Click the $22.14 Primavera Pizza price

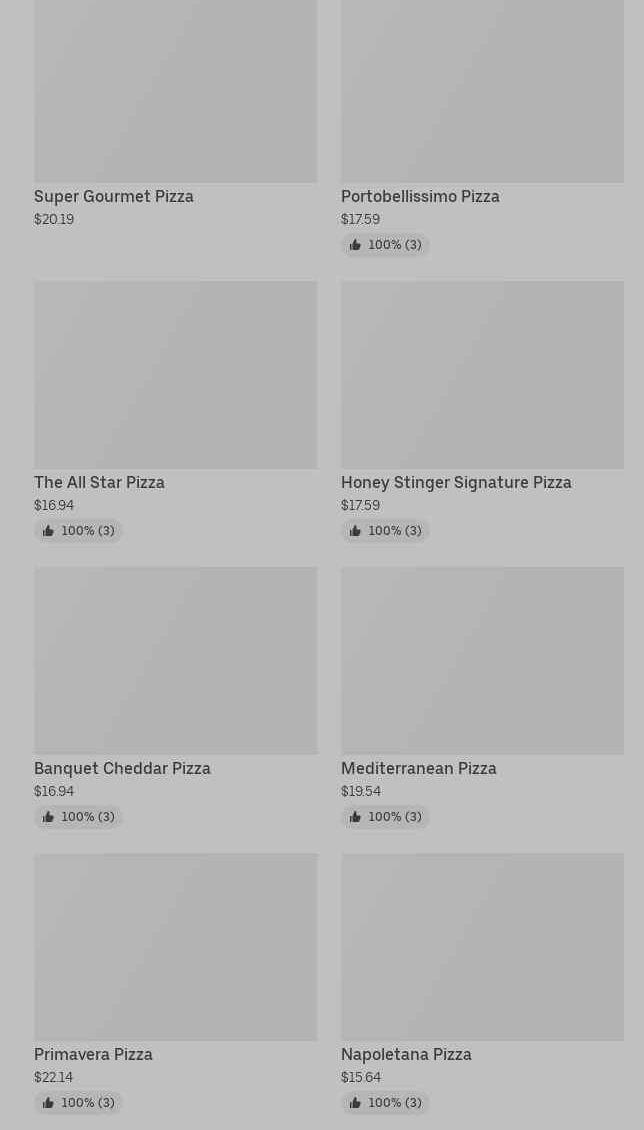(x=54, y=1078)
